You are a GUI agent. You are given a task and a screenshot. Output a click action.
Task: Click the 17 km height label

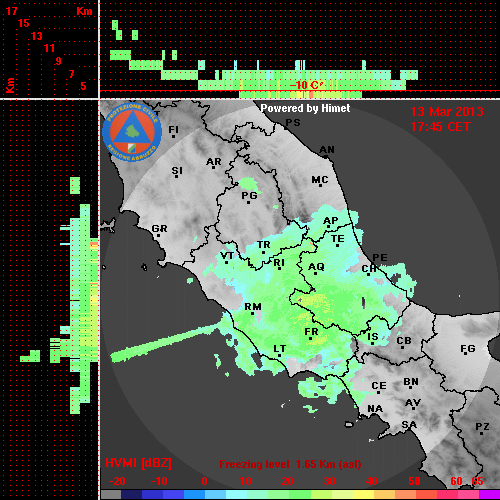click(11, 11)
